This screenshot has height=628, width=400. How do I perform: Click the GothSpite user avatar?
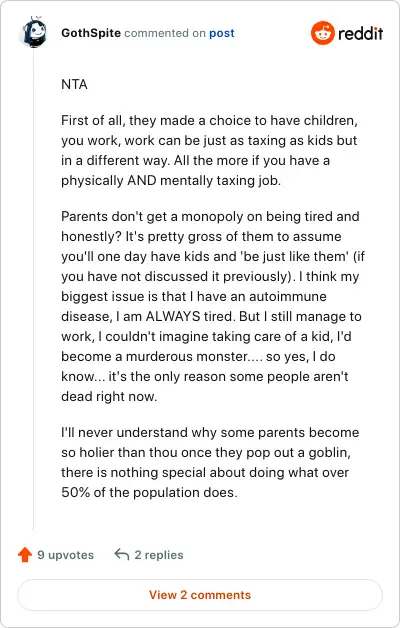(33, 32)
